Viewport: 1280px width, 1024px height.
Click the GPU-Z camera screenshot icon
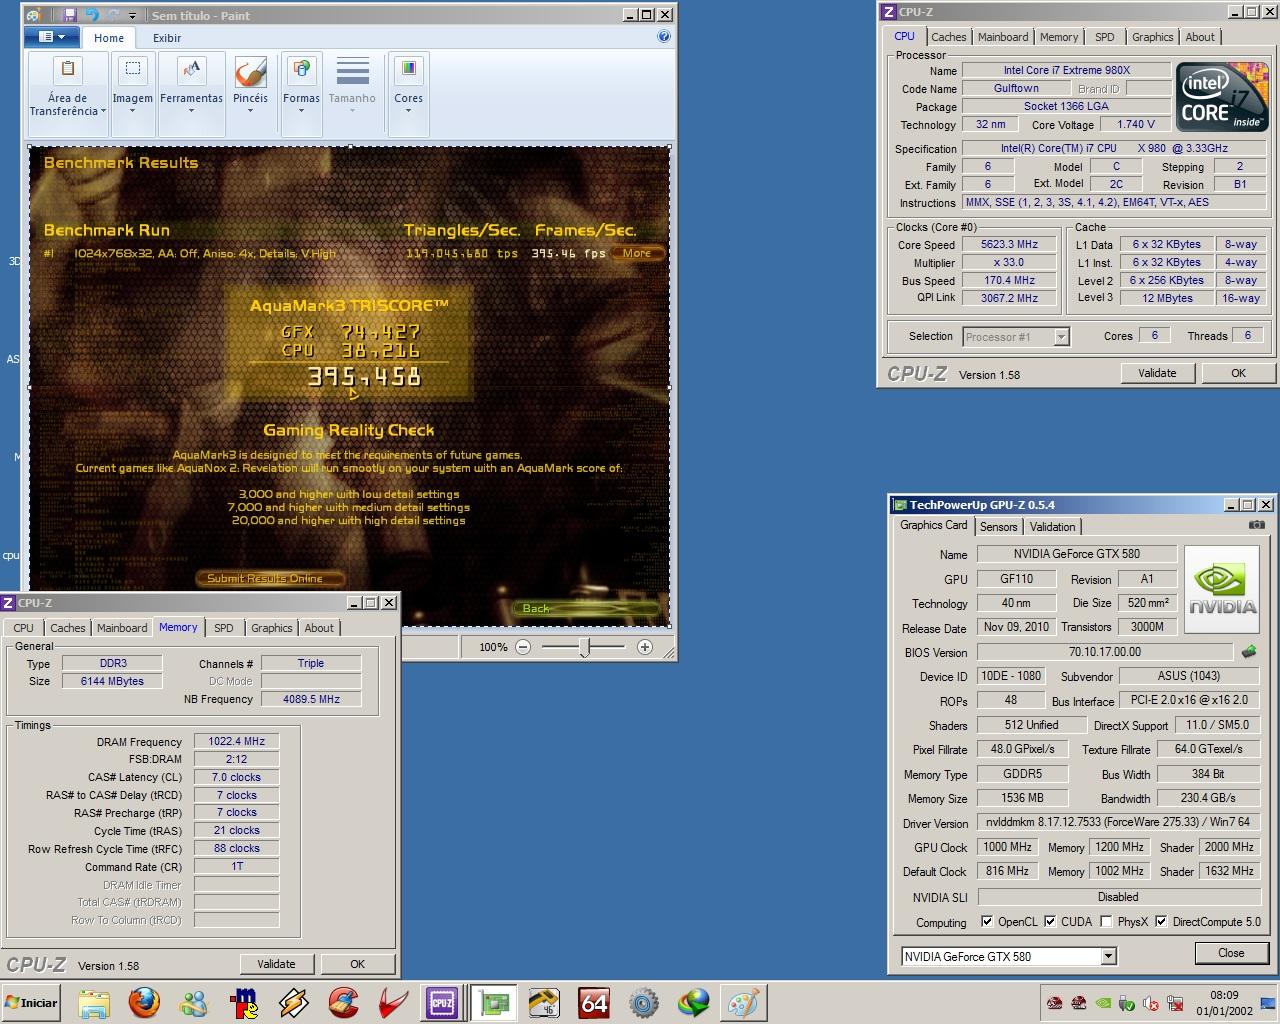click(x=1256, y=525)
